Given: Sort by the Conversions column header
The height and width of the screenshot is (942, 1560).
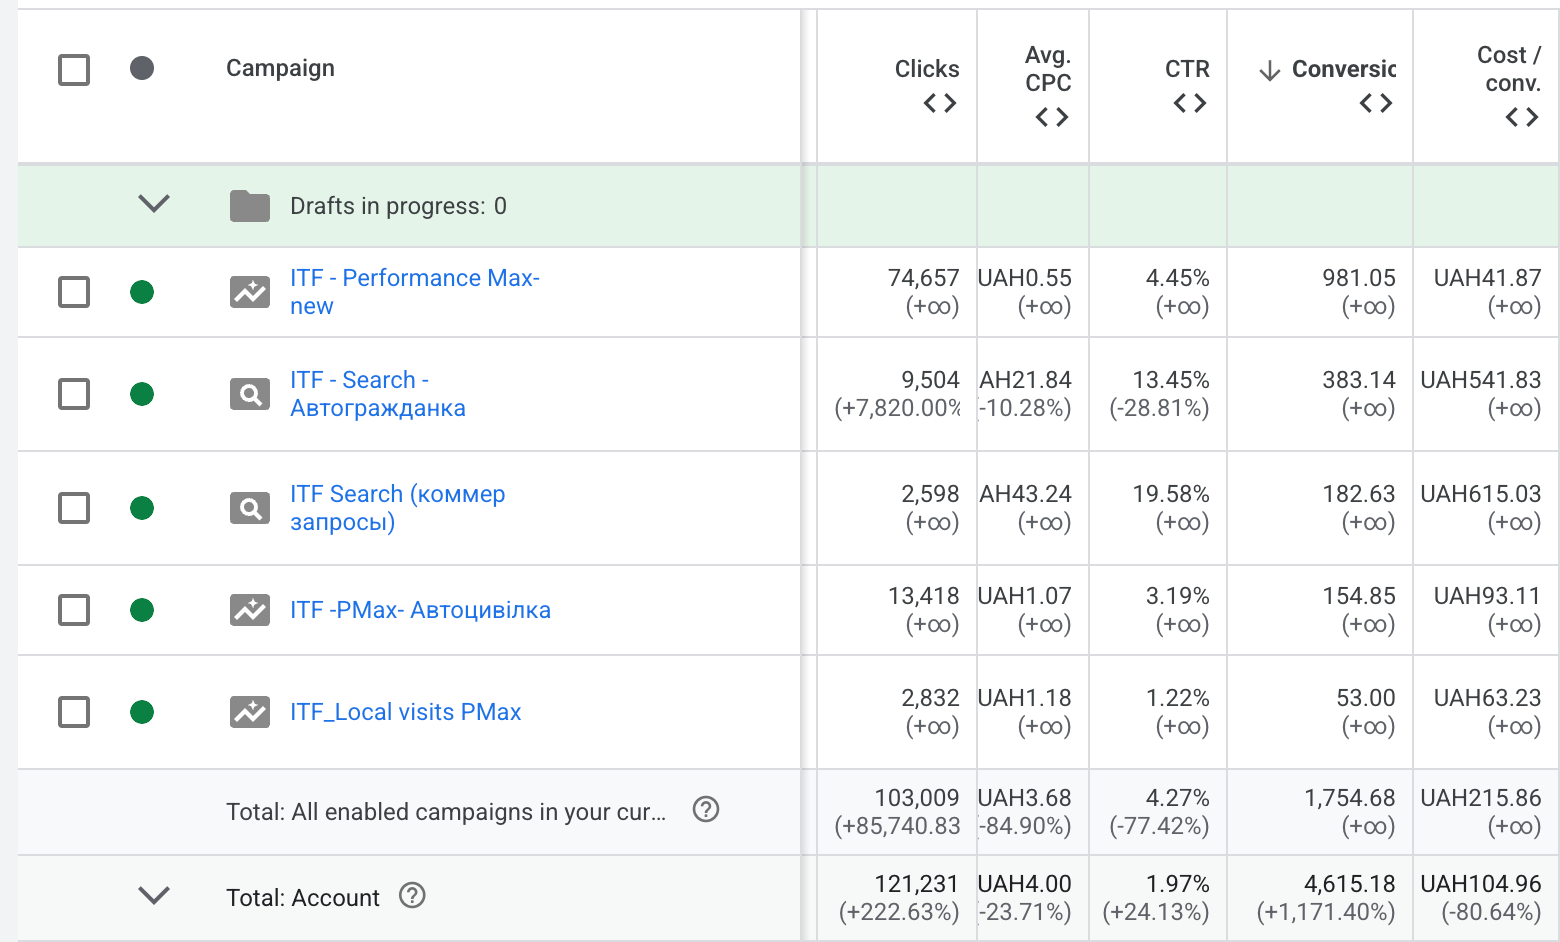Looking at the screenshot, I should [x=1342, y=69].
